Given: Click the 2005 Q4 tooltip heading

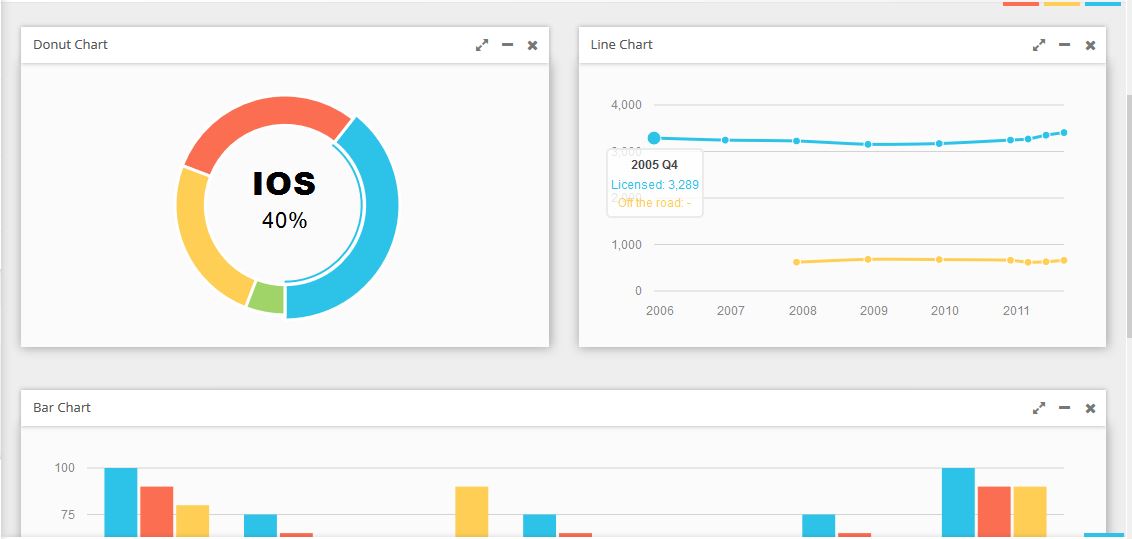Looking at the screenshot, I should (x=655, y=165).
